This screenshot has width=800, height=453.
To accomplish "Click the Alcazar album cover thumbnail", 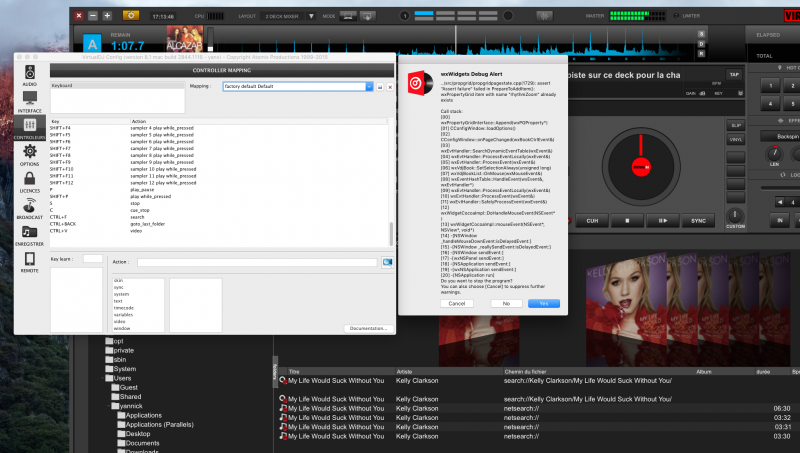I will tap(184, 39).
